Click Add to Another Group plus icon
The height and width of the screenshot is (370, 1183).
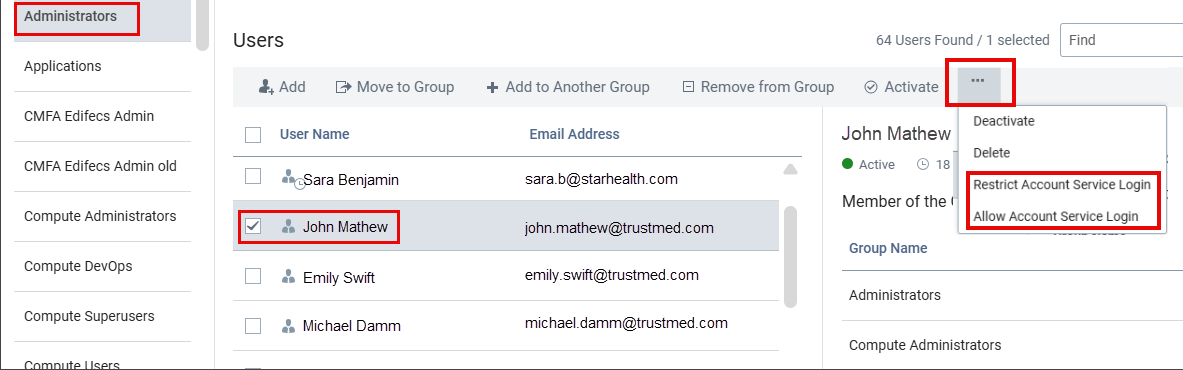point(492,88)
